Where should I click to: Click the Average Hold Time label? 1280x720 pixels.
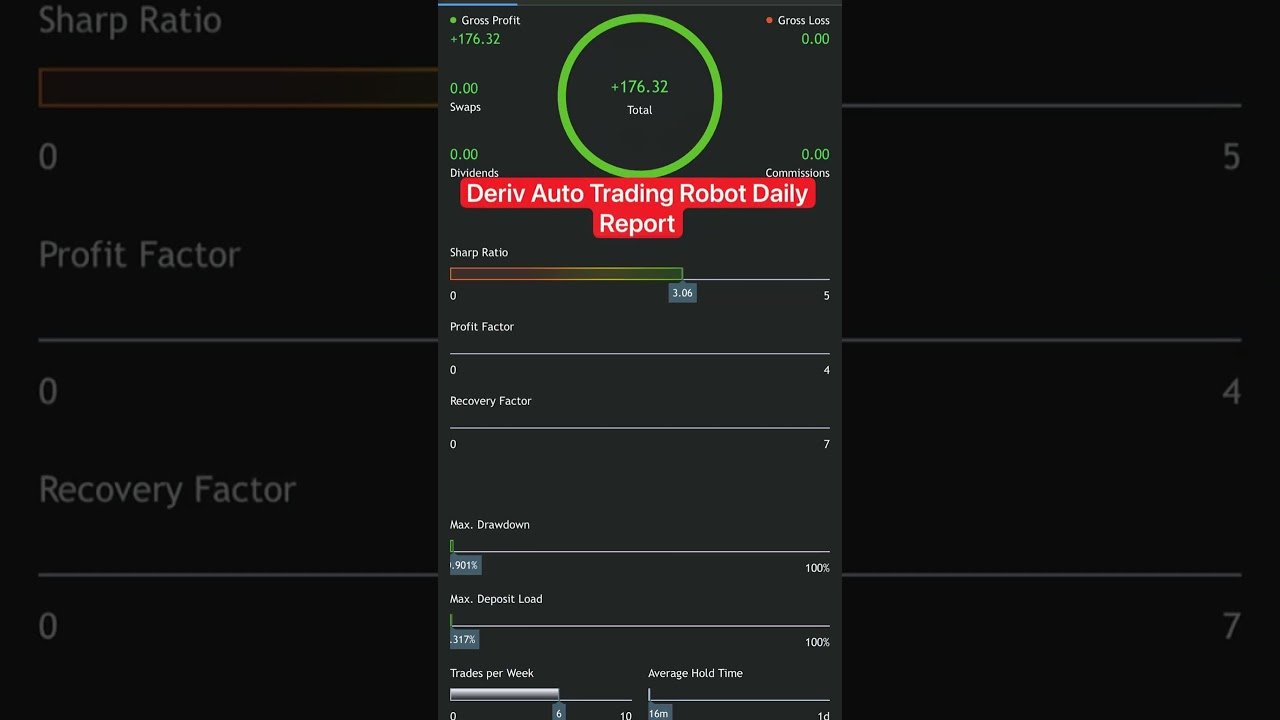pos(695,673)
